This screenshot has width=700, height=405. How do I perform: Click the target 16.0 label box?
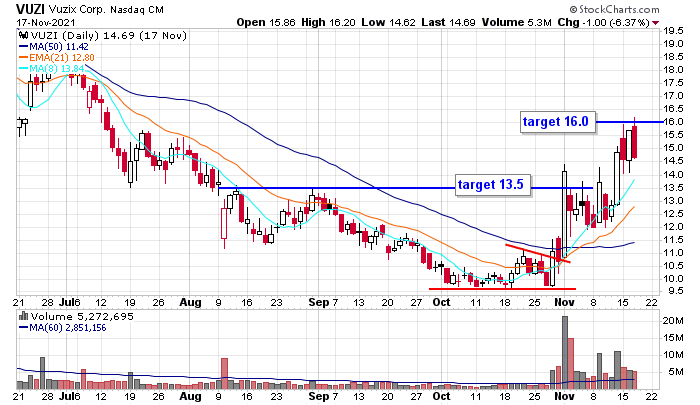[x=558, y=122]
